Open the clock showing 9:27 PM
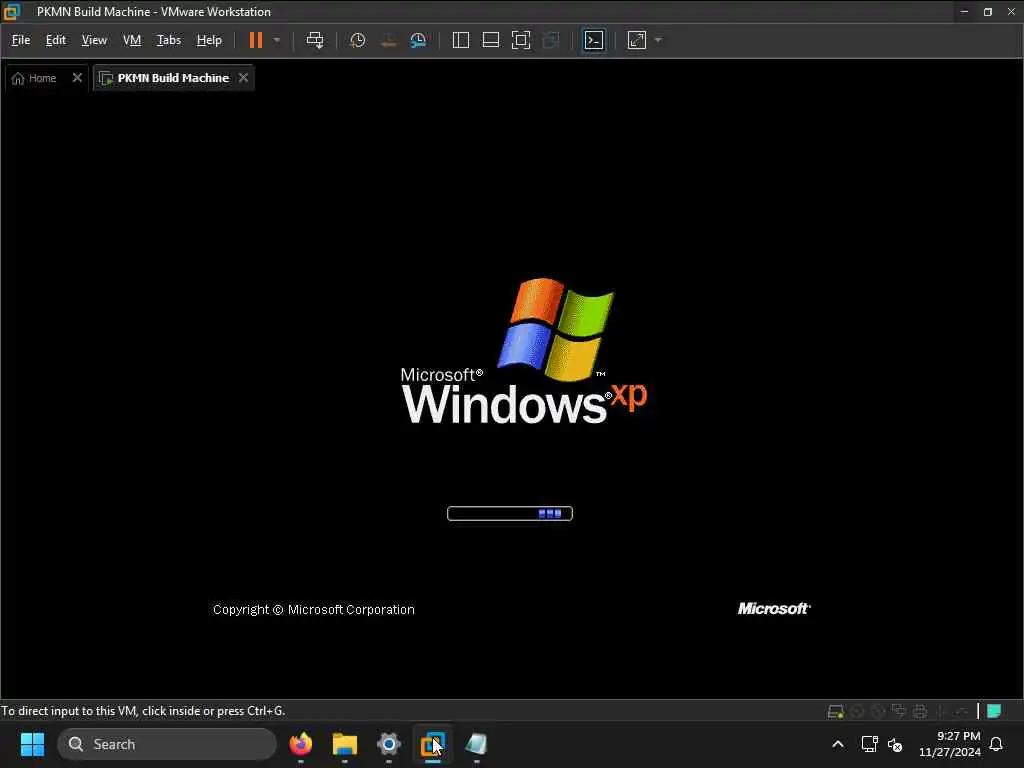Screen dimensions: 1024x768 pos(950,744)
